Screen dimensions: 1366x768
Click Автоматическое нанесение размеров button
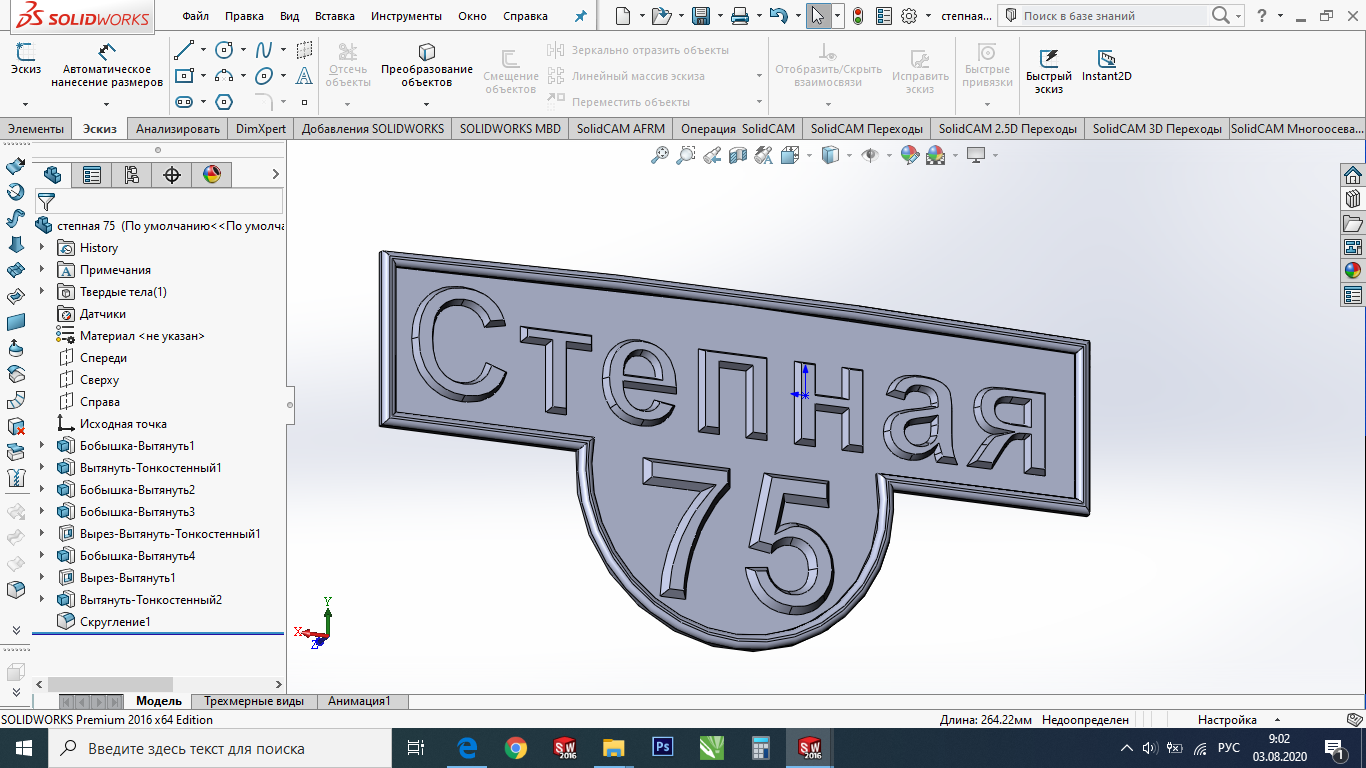(x=107, y=66)
